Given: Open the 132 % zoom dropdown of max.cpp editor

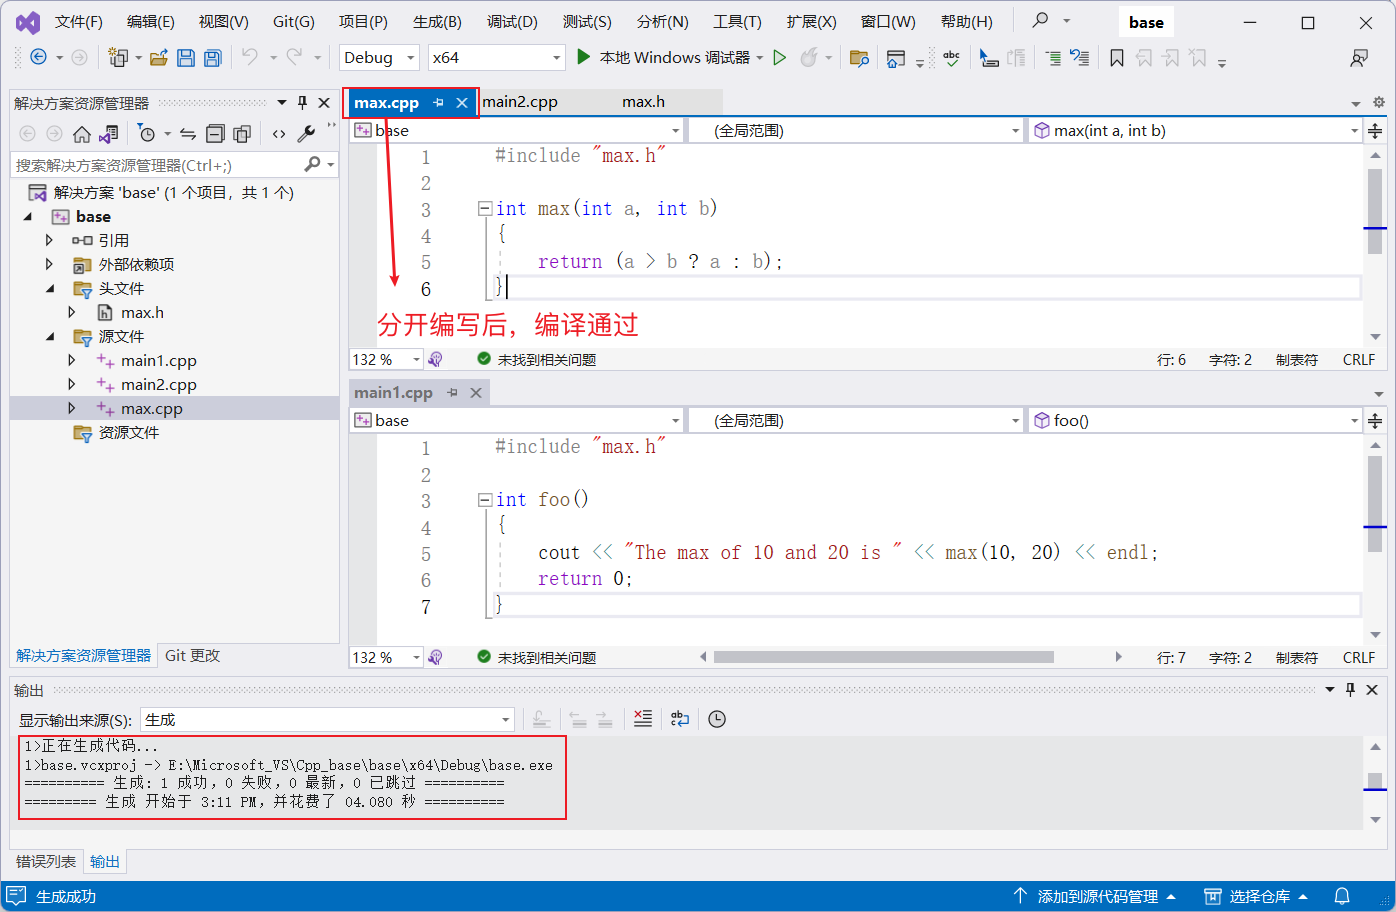Looking at the screenshot, I should [386, 359].
